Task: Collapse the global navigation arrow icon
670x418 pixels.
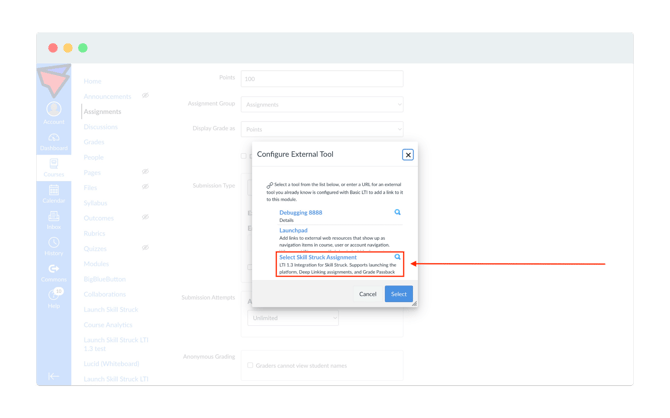Action: [54, 376]
